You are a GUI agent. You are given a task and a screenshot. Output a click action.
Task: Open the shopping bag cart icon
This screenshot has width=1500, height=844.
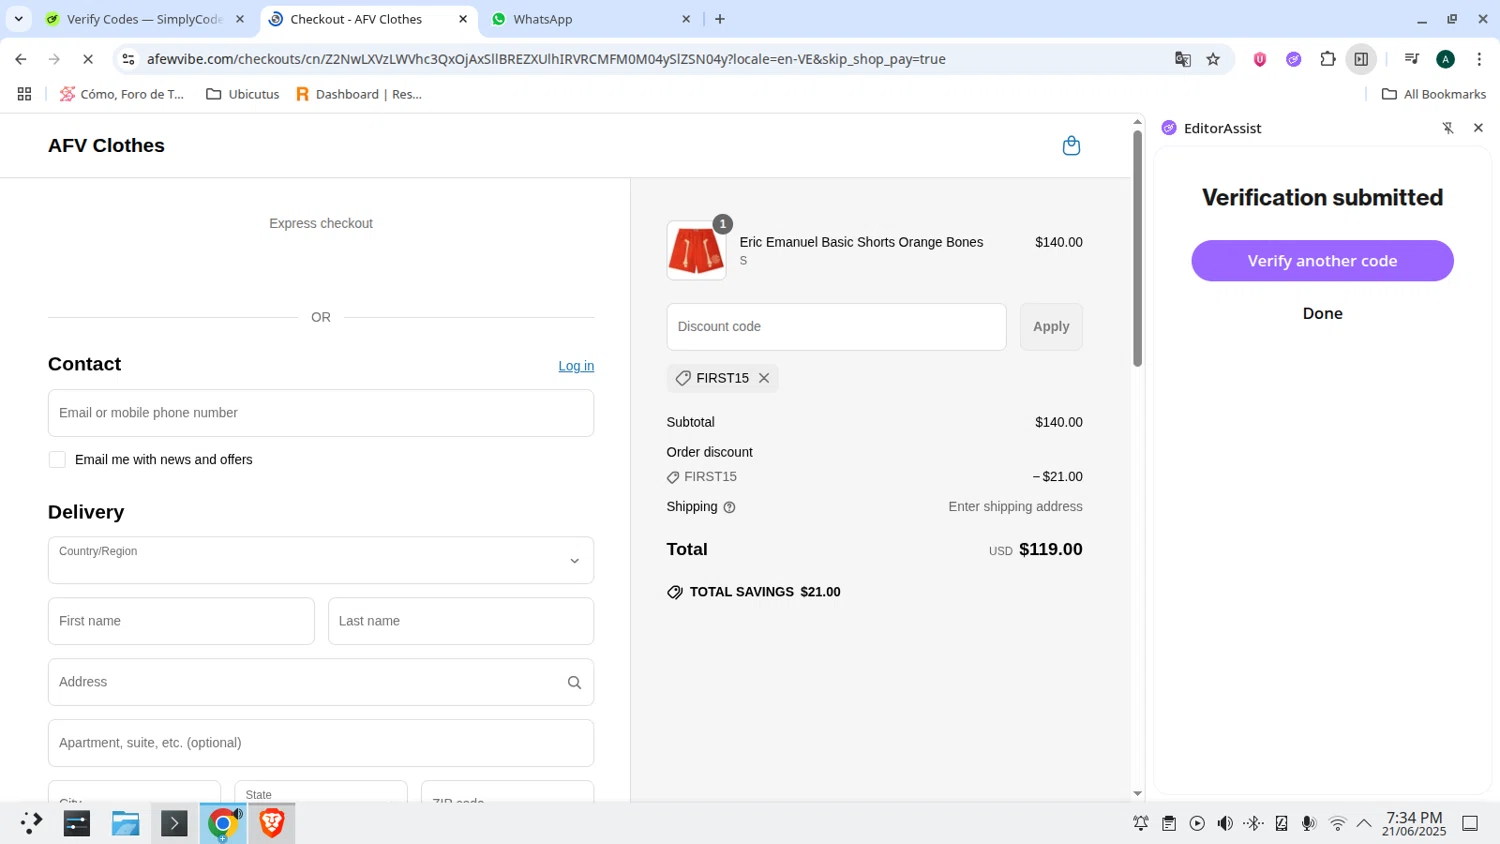click(1071, 146)
